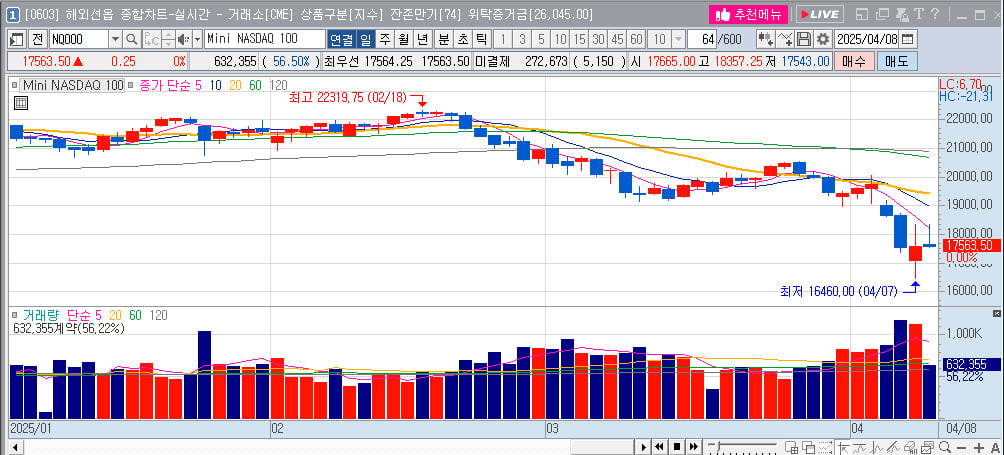Choose the 3 interval button
This screenshot has height=455, width=1004.
[522, 39]
